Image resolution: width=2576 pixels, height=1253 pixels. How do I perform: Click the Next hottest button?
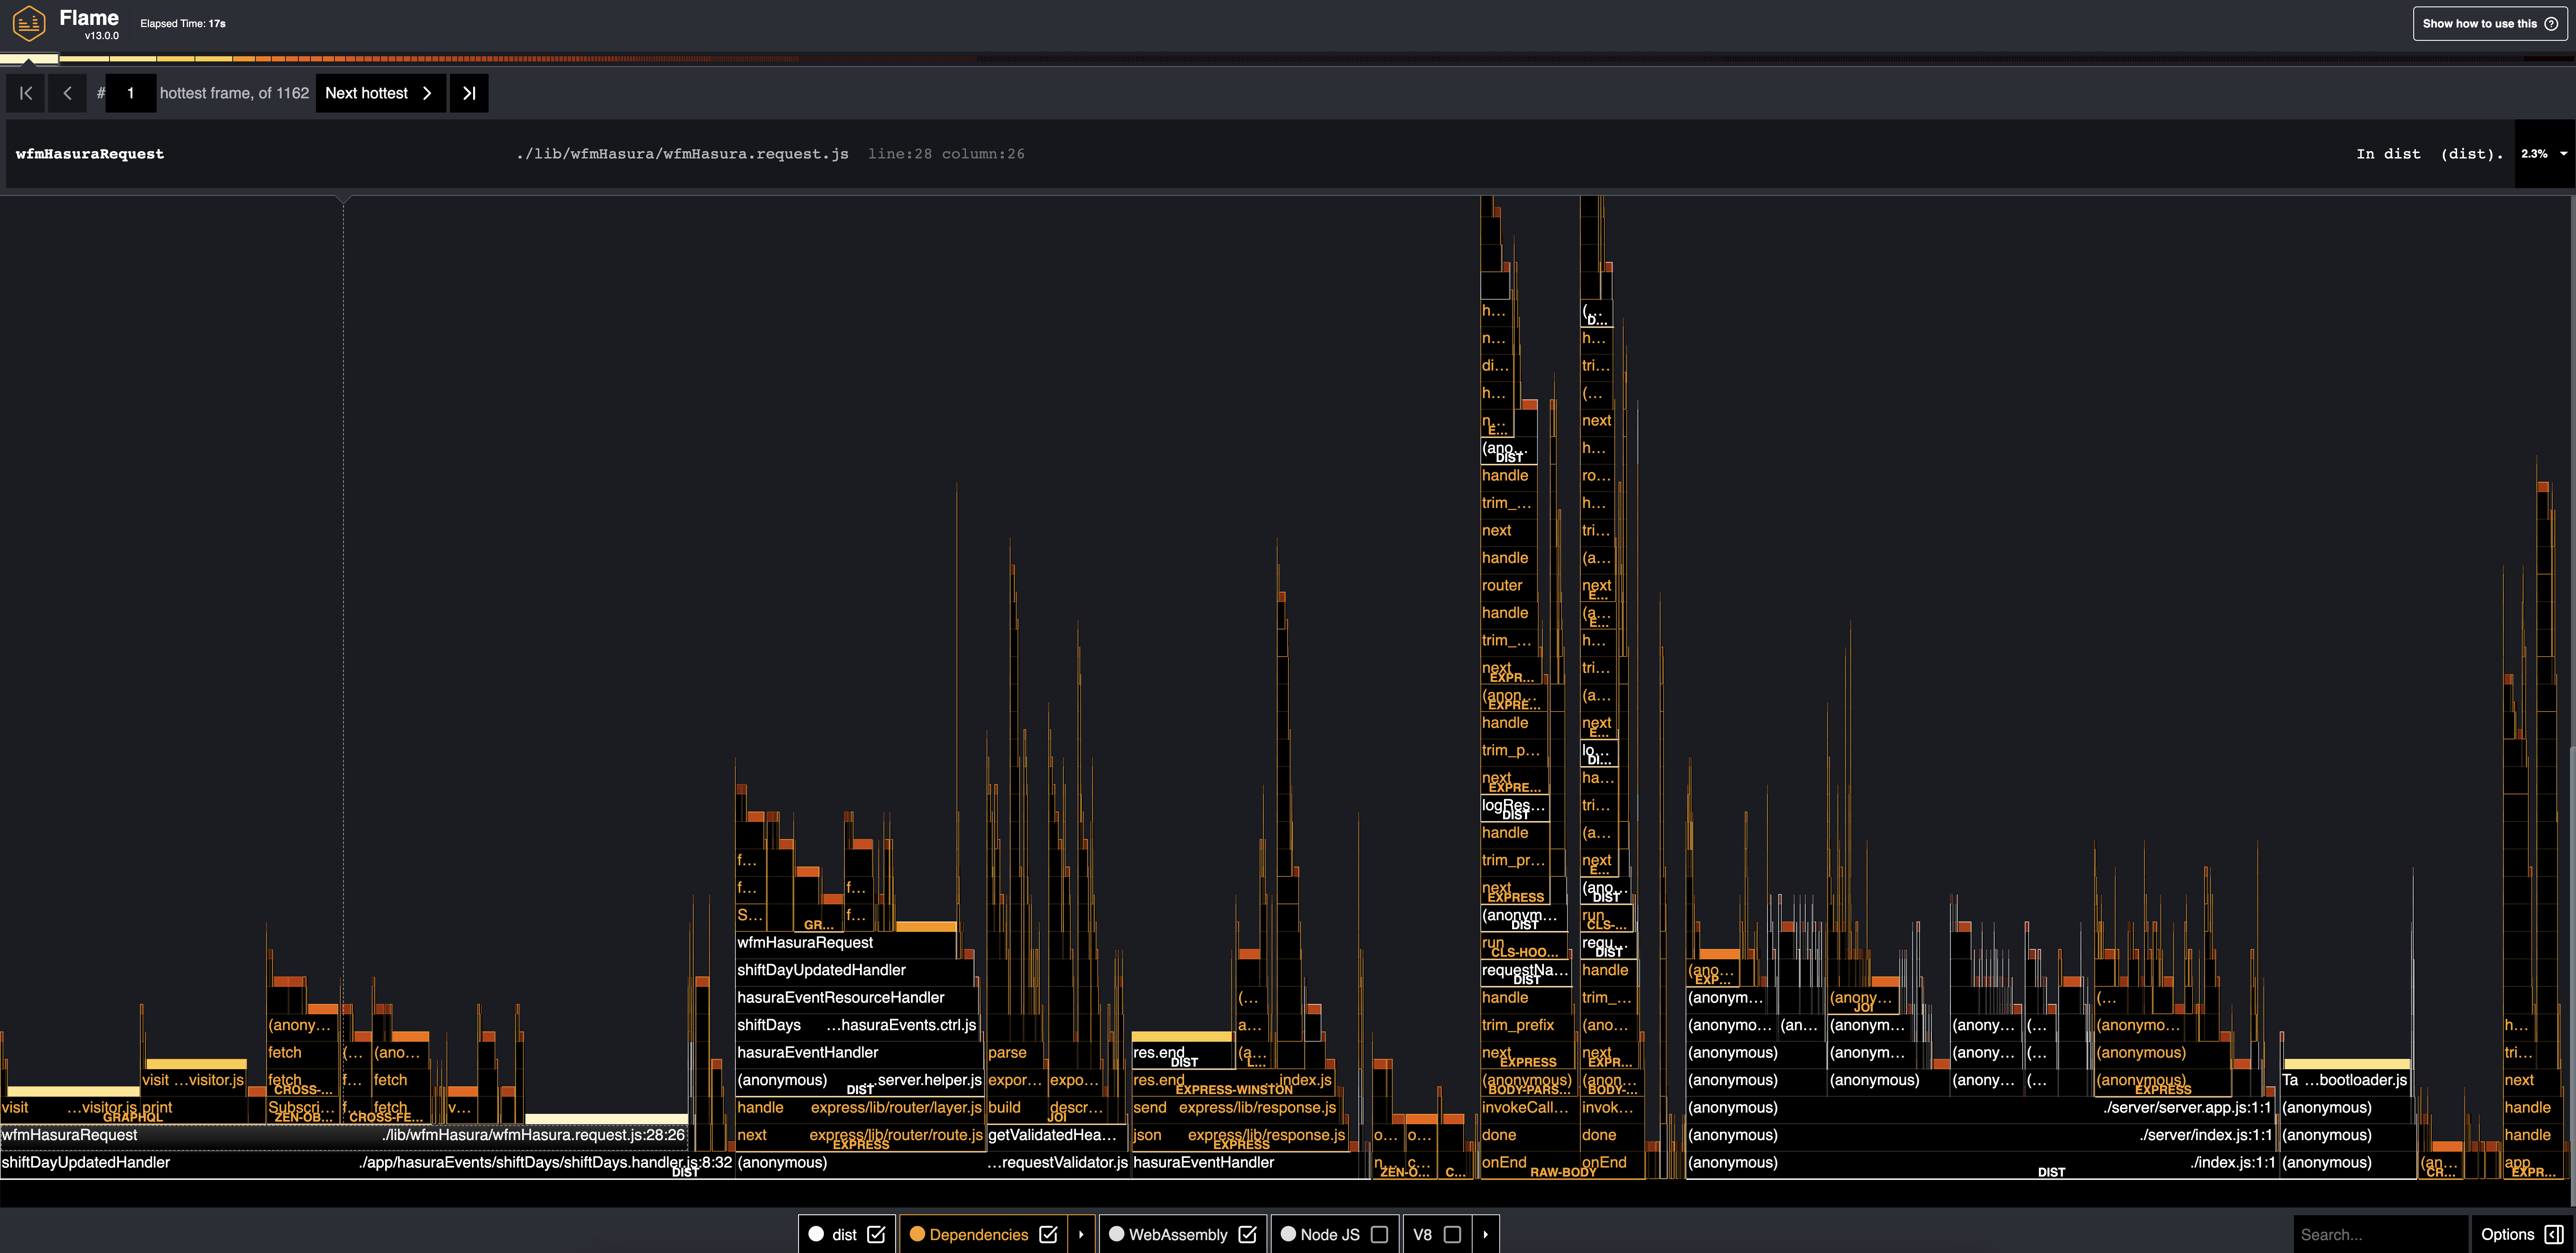pos(380,93)
